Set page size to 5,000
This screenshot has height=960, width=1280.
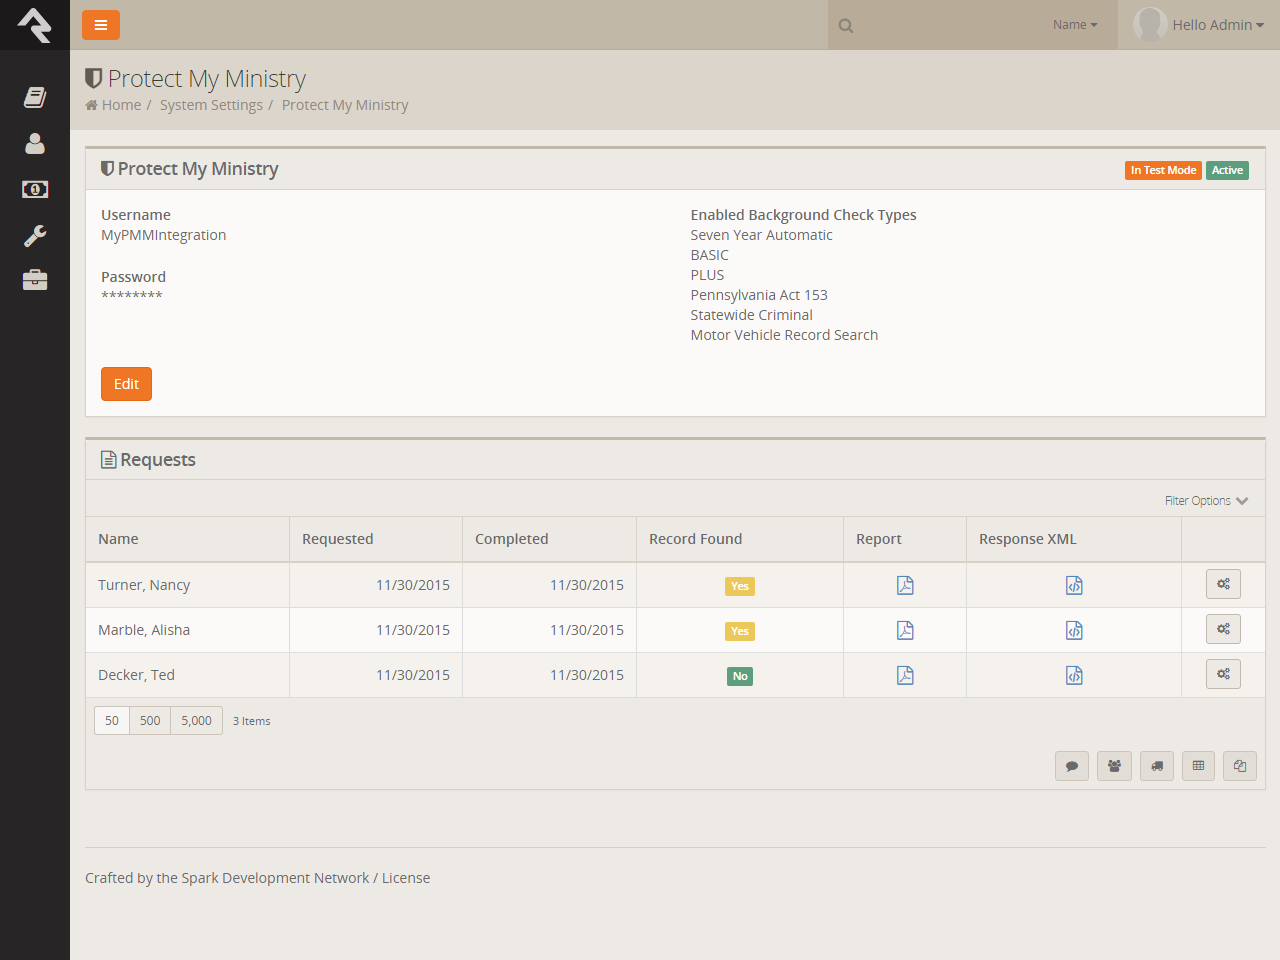coord(196,721)
